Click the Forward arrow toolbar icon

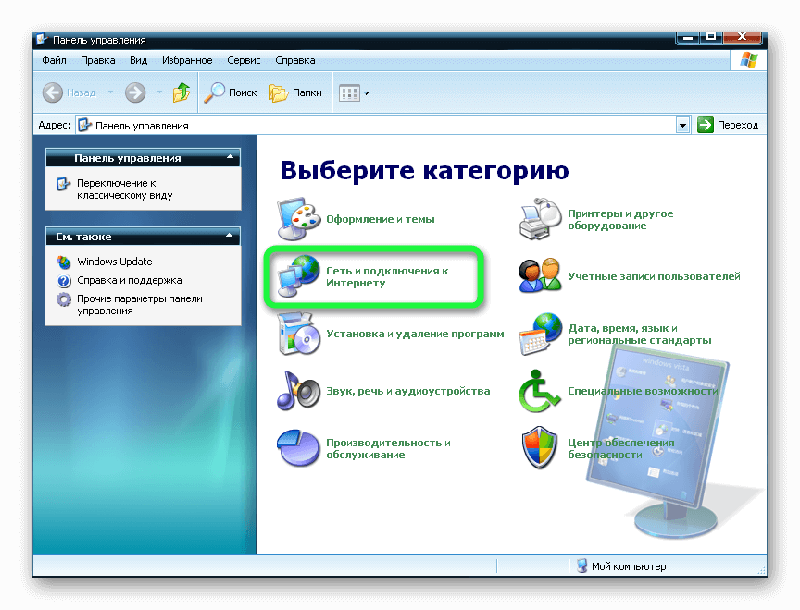[135, 93]
